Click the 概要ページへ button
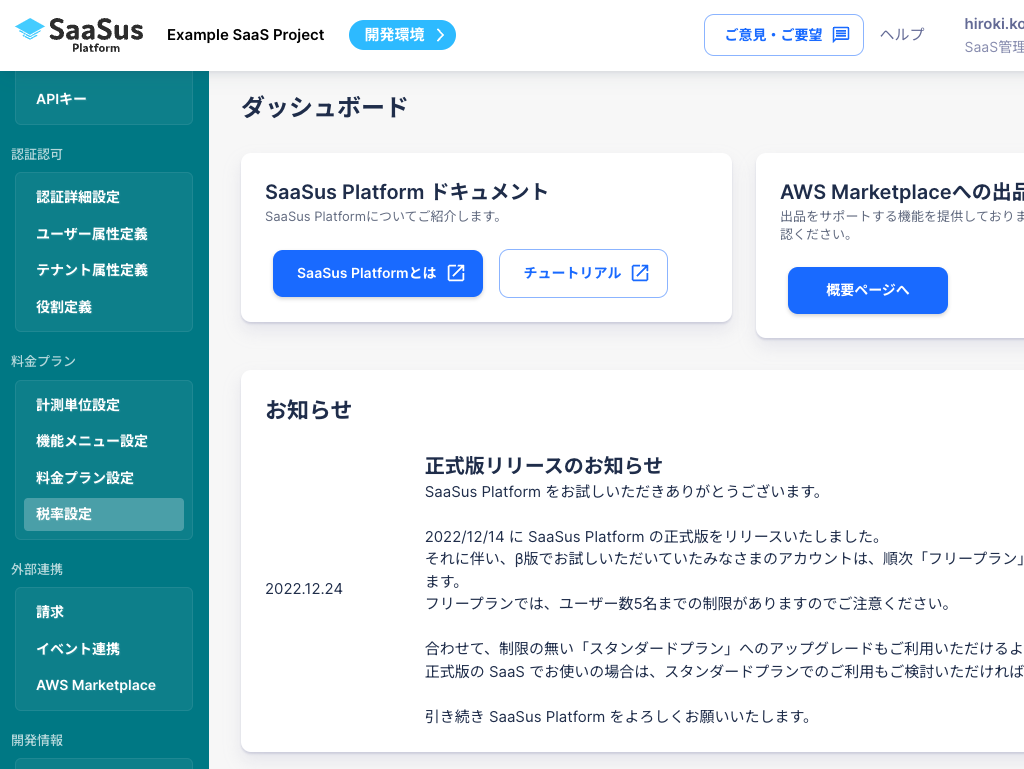 pos(868,290)
